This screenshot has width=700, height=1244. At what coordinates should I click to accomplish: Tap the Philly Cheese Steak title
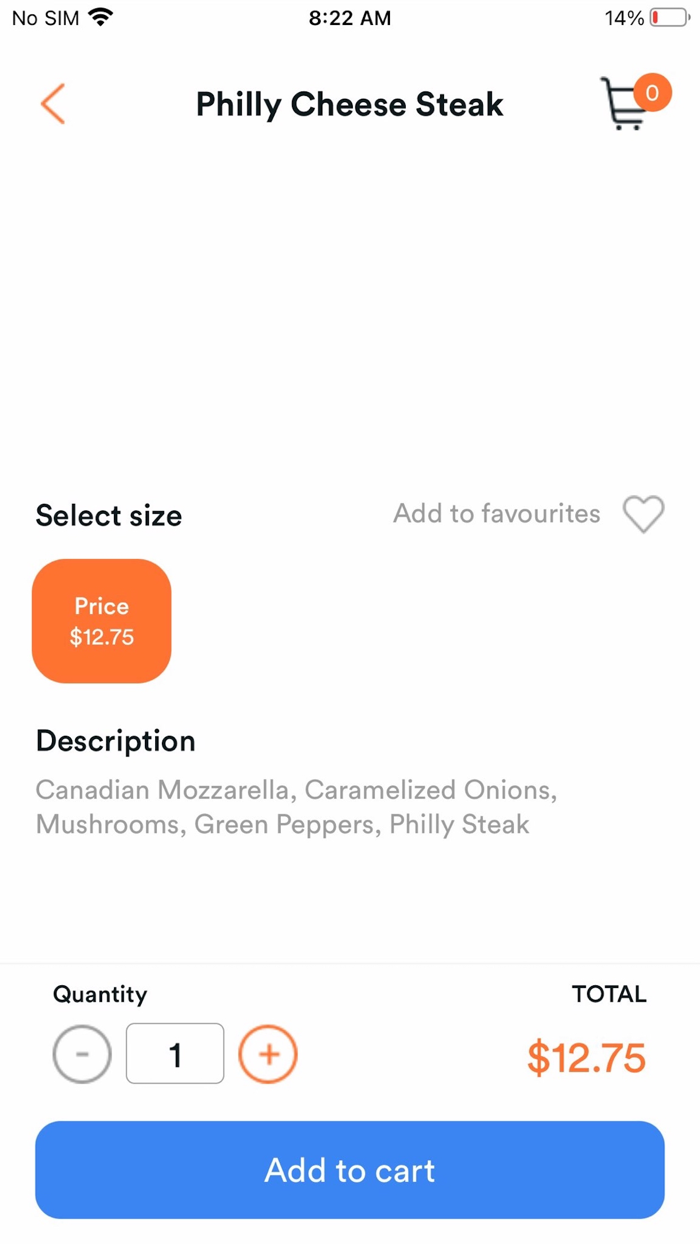click(x=349, y=104)
